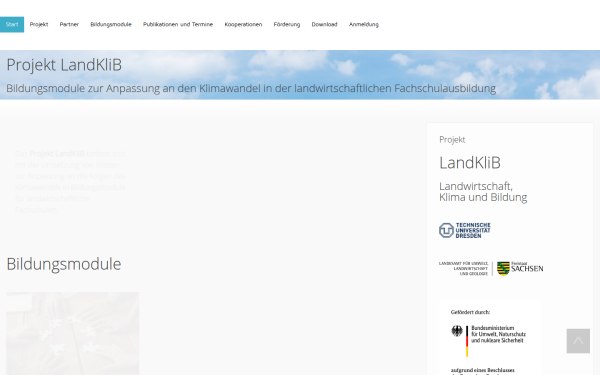The height and width of the screenshot is (375, 600).
Task: Click the Technische Universität Dresden logo
Action: pos(465,230)
